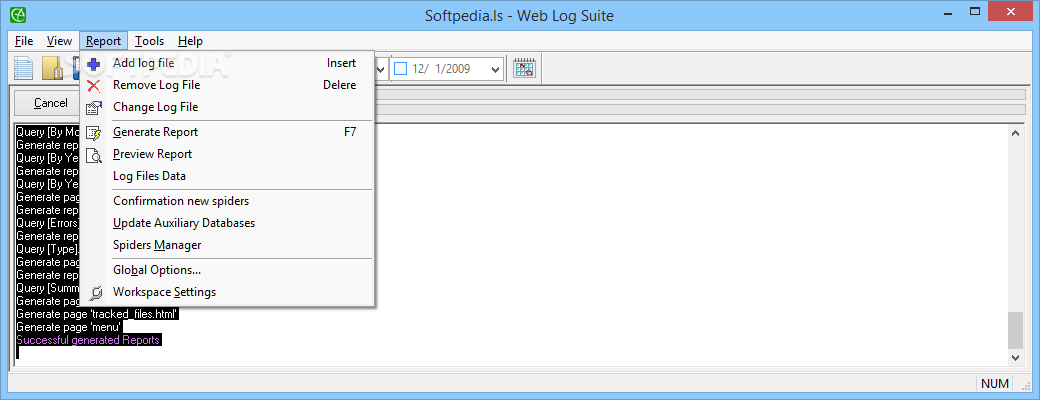Open the Help menu
The width and height of the screenshot is (1040, 400).
coord(190,41)
